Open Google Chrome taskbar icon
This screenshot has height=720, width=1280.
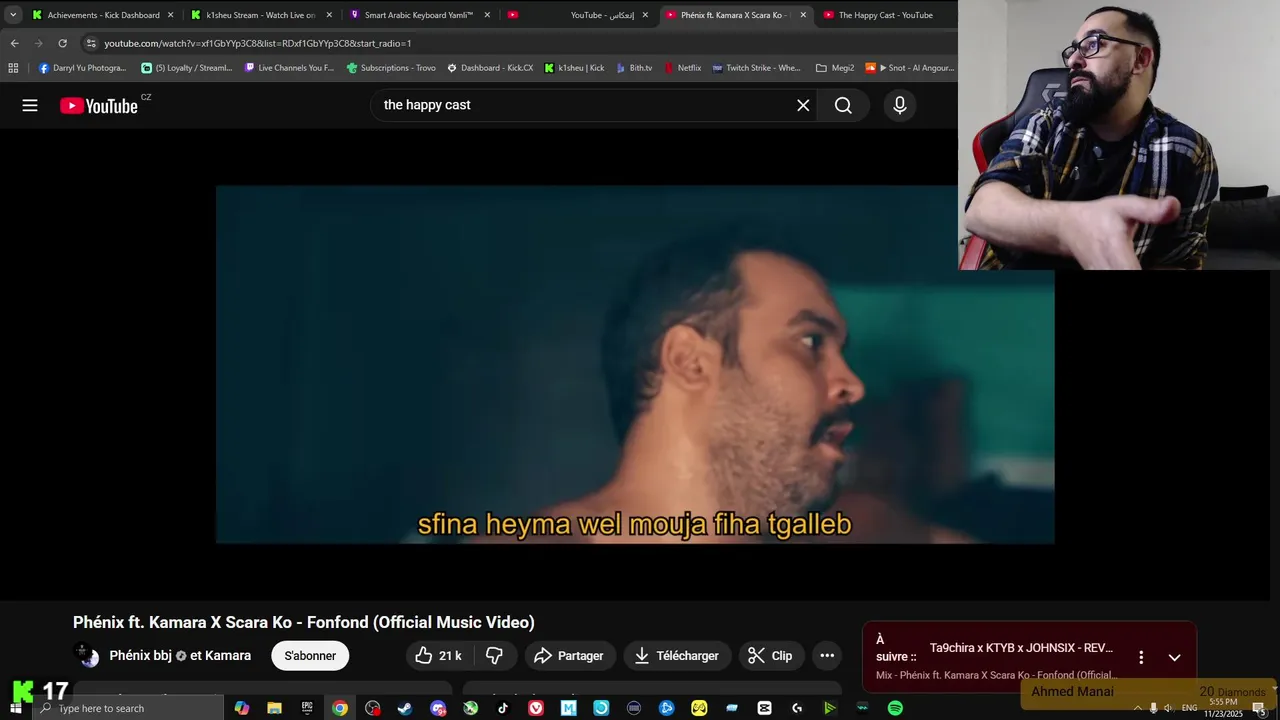[340, 708]
